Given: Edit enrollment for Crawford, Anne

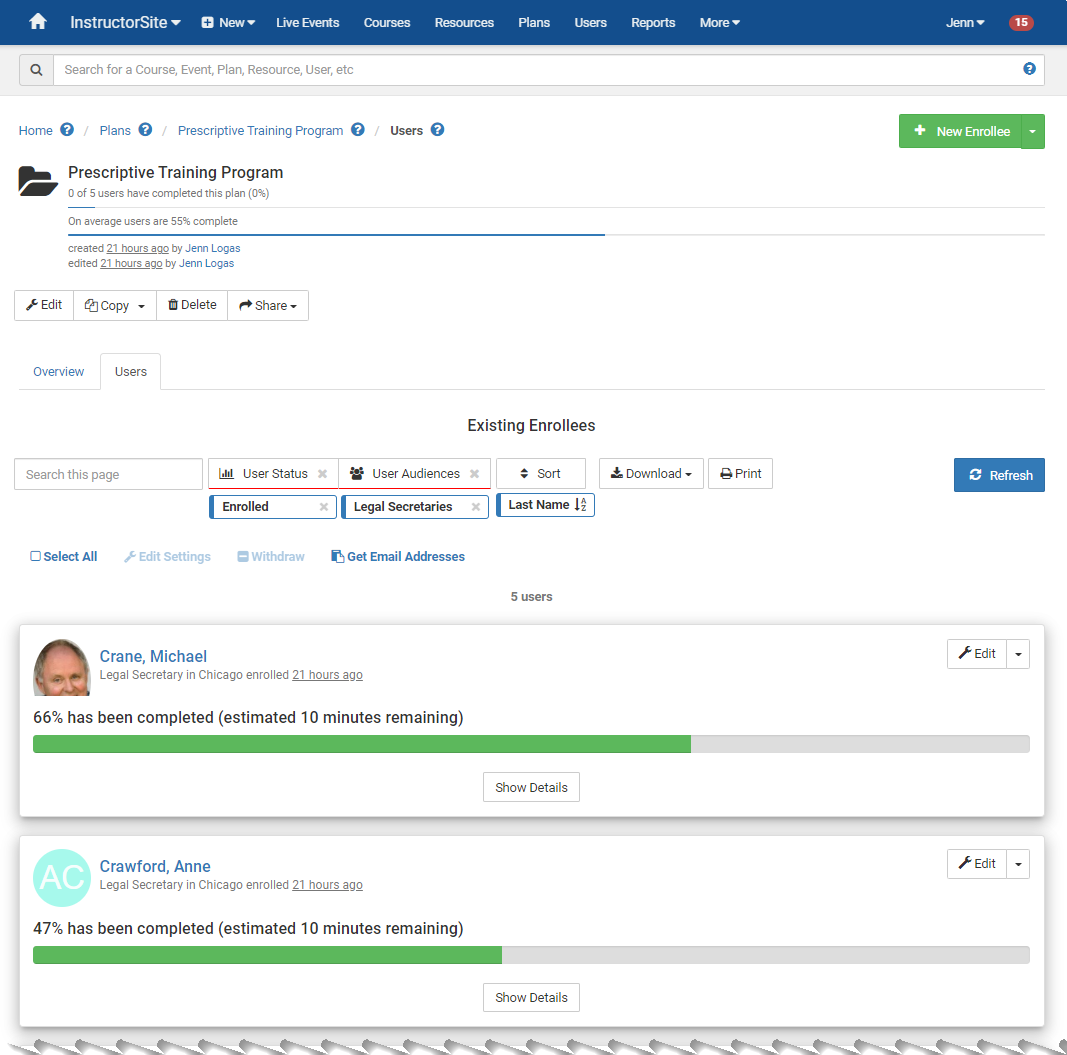Looking at the screenshot, I should pyautogui.click(x=976, y=864).
